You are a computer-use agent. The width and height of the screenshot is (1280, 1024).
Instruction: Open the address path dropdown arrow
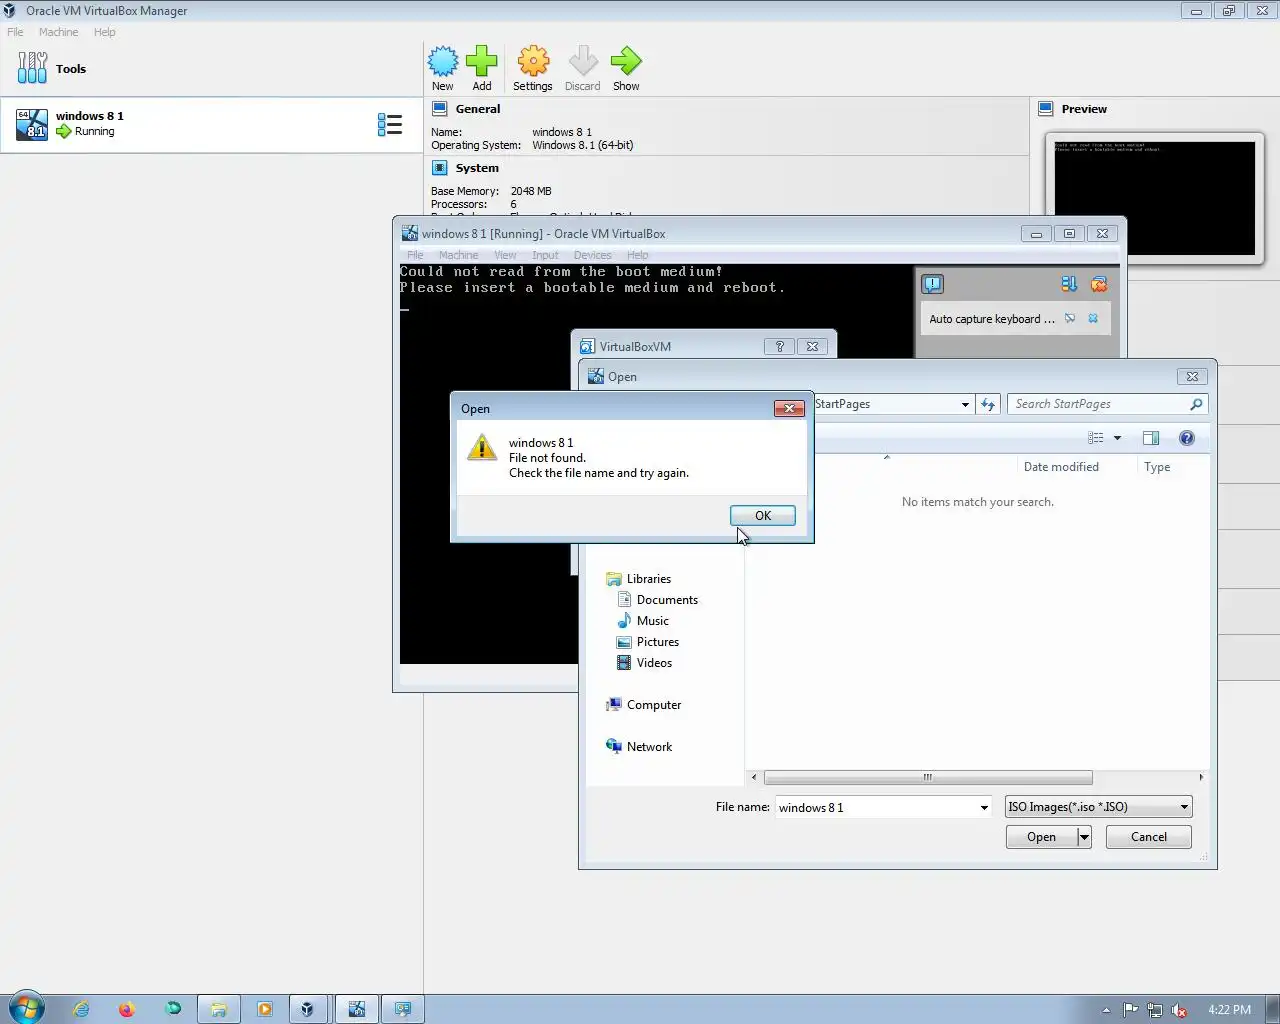(x=965, y=404)
